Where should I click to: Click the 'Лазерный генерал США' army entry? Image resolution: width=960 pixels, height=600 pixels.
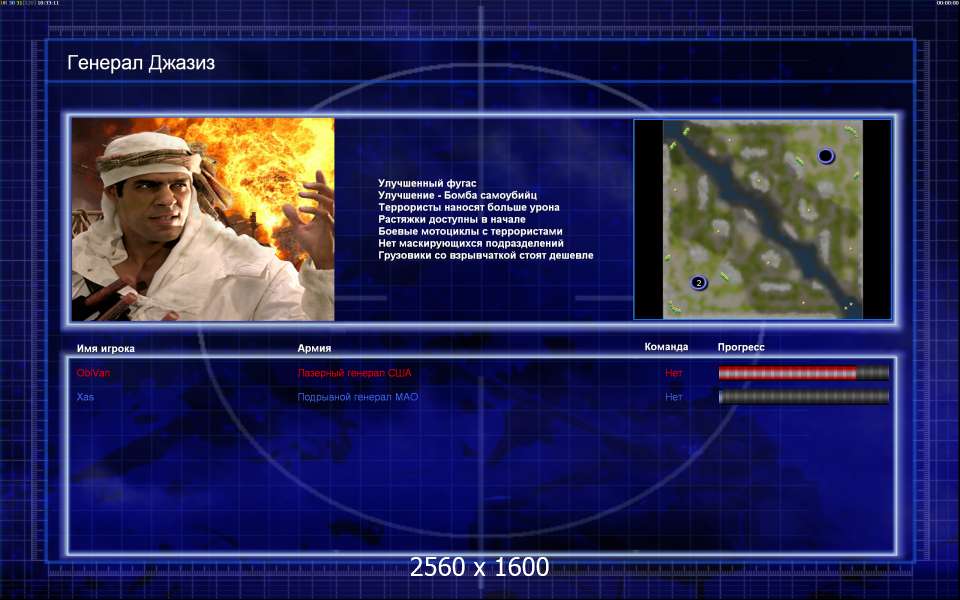click(354, 373)
